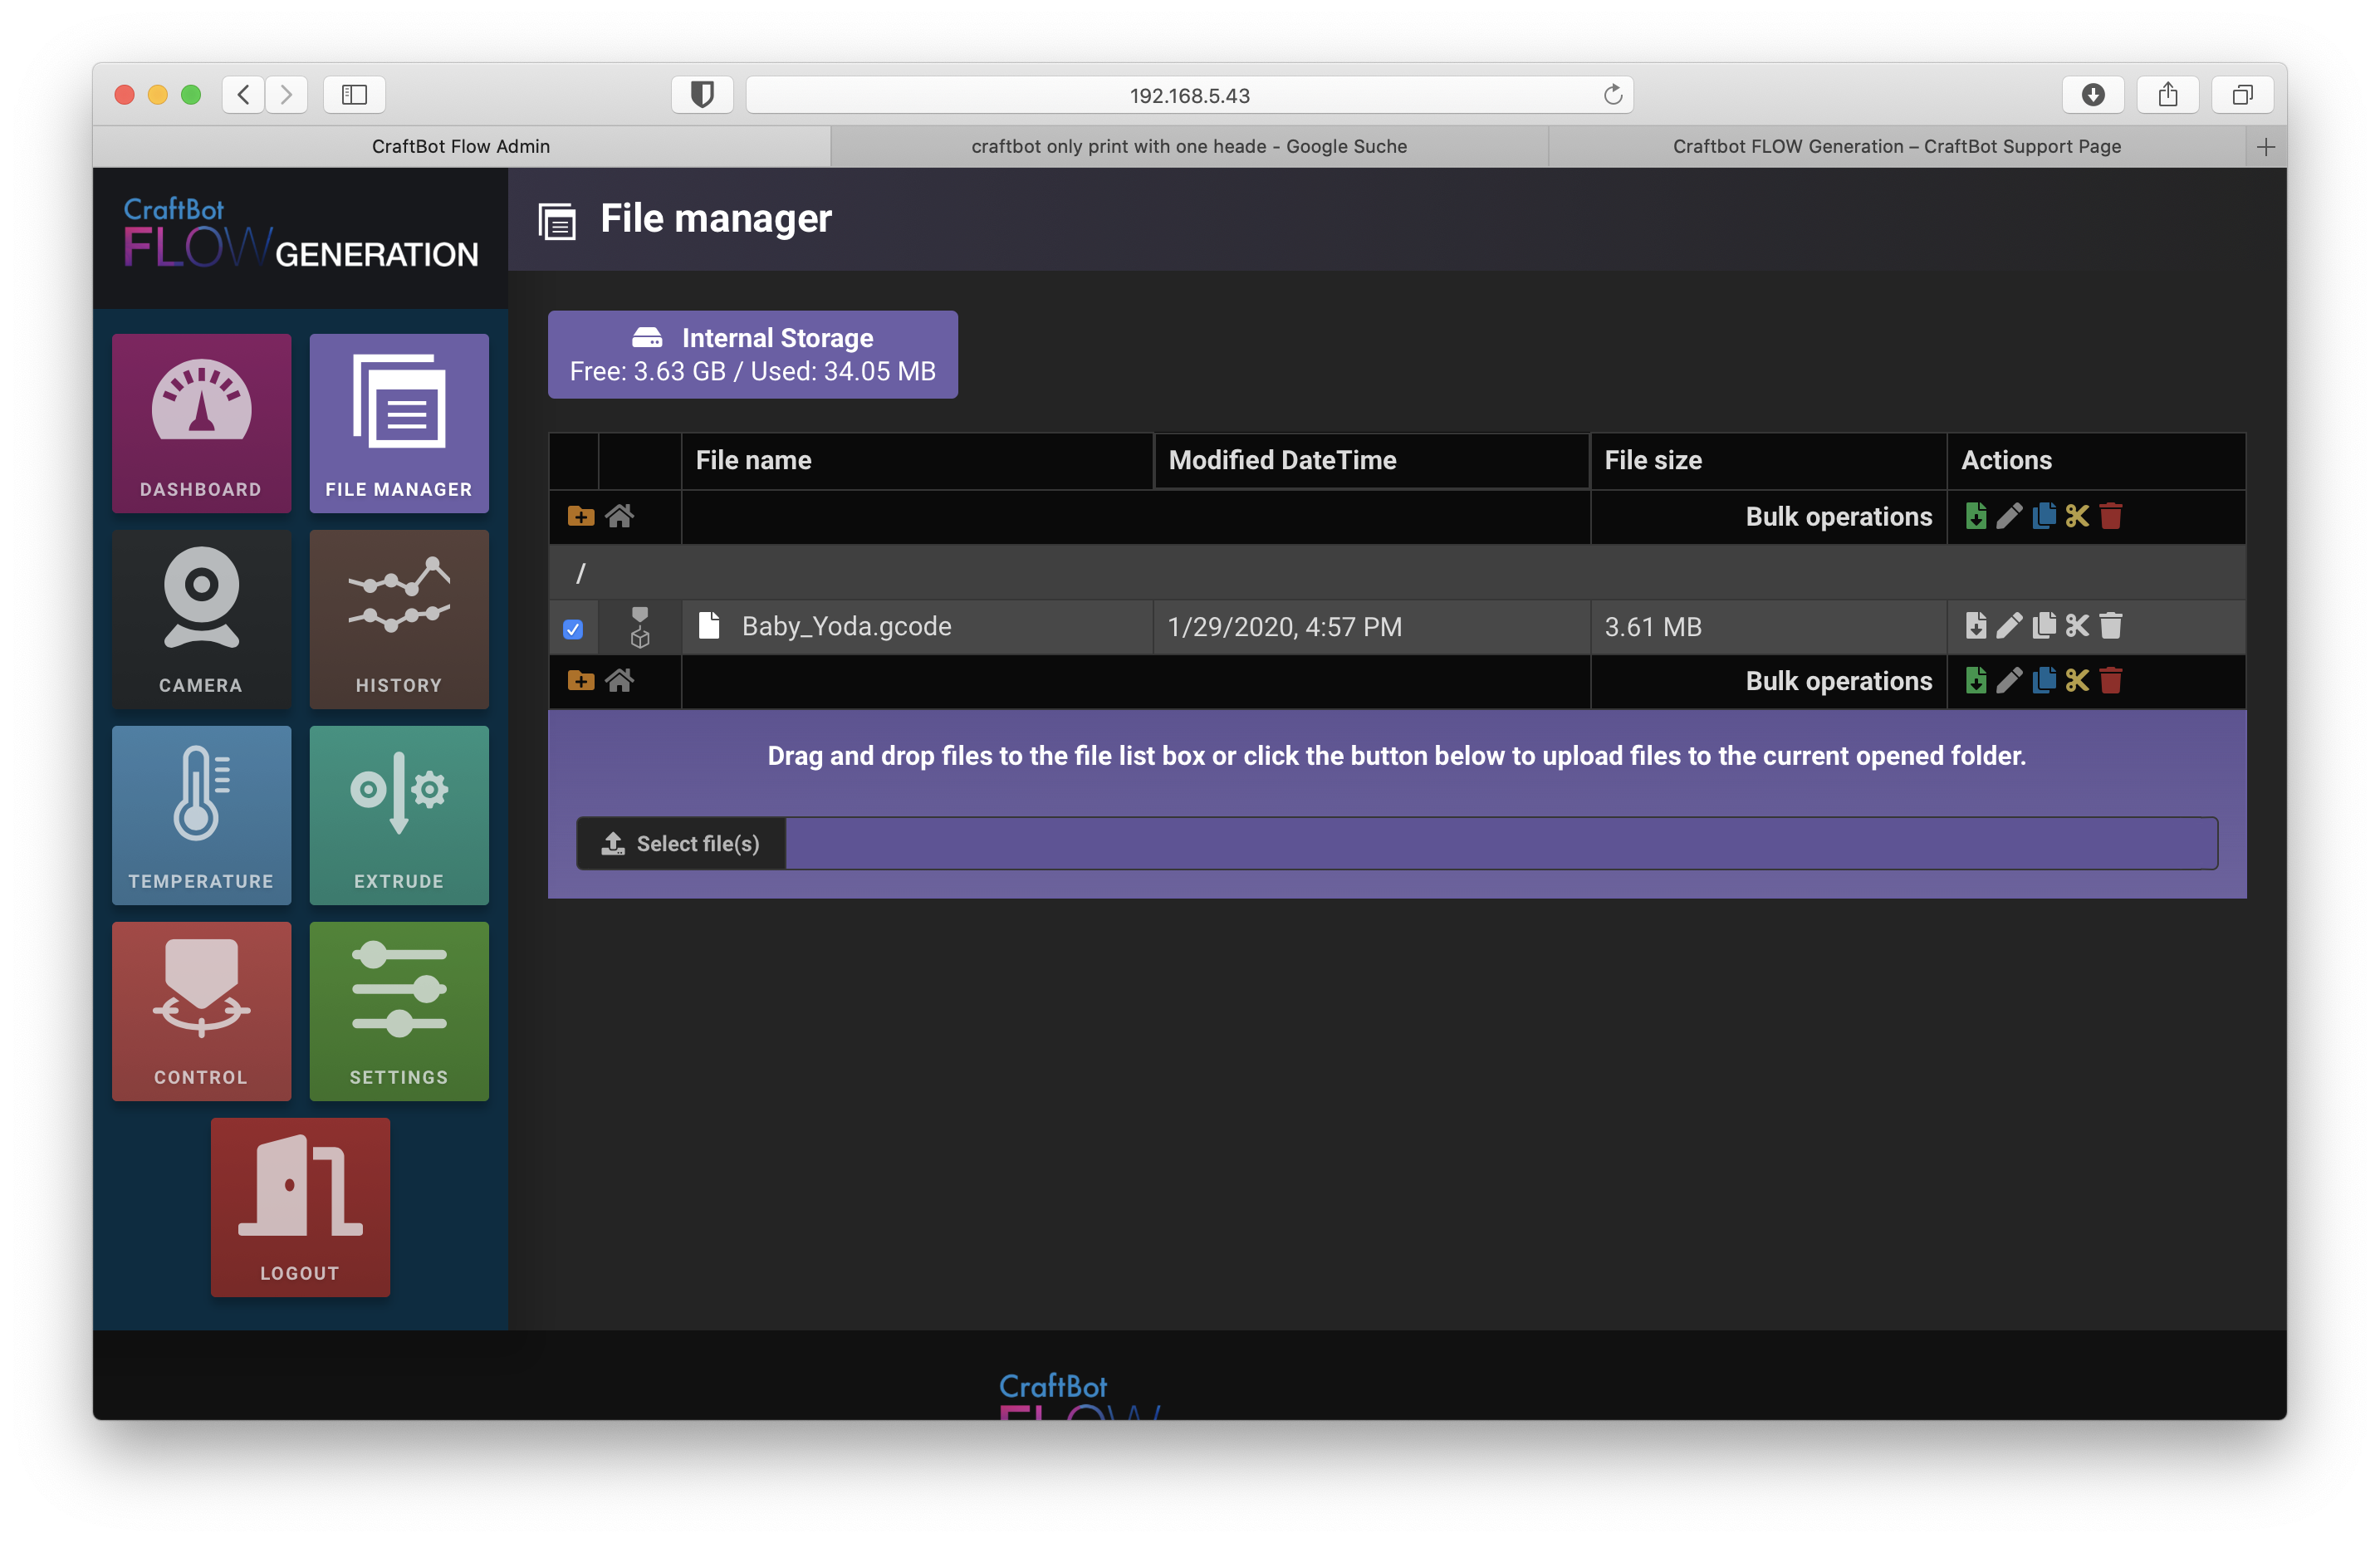Click the top new folder icon

pos(580,516)
